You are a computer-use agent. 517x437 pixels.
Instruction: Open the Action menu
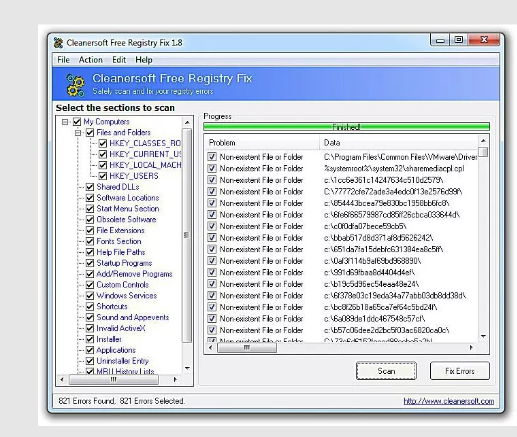90,60
